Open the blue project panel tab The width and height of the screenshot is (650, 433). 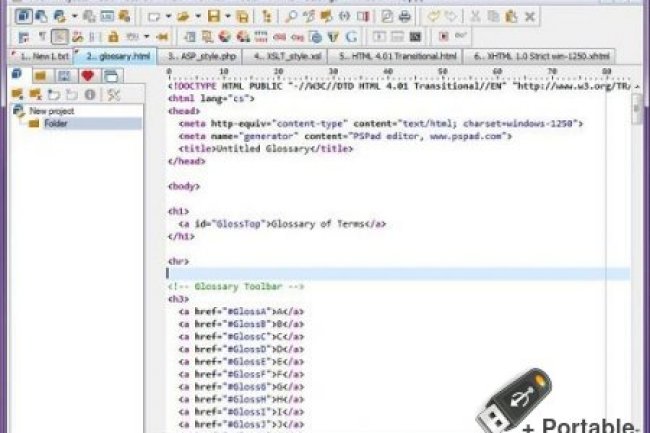19,75
